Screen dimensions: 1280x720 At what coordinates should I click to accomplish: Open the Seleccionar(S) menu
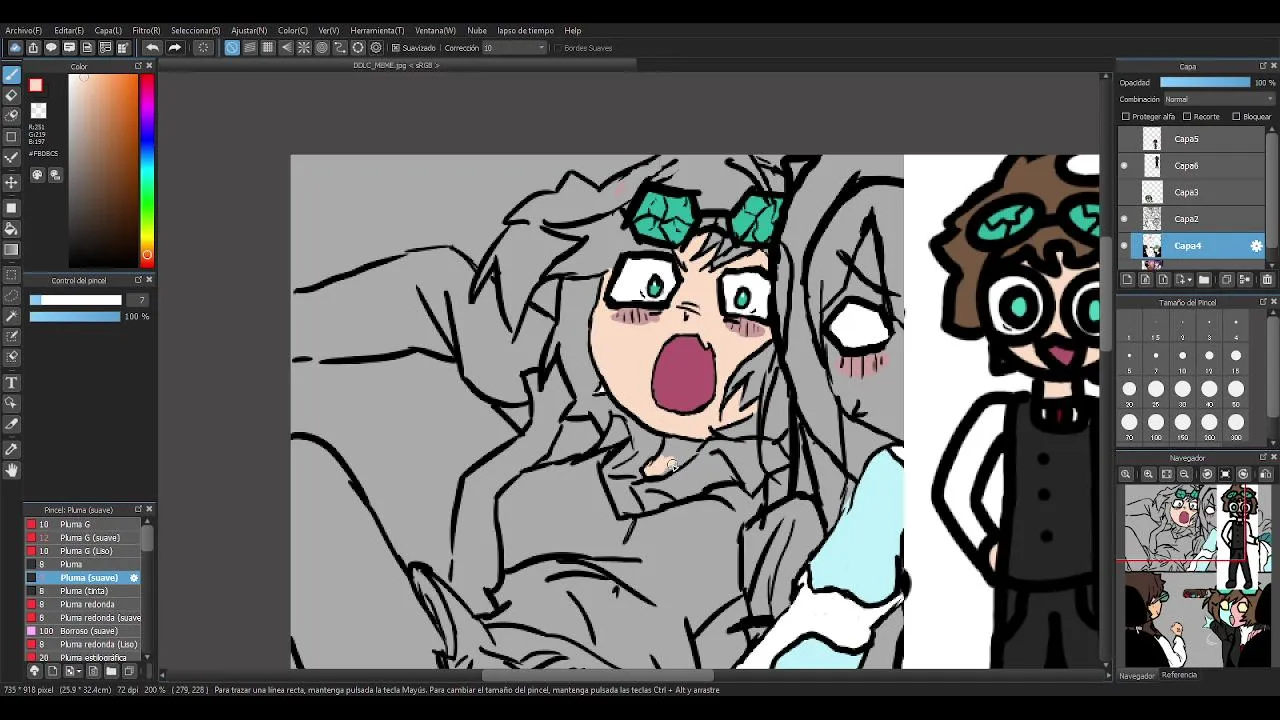pyautogui.click(x=195, y=31)
